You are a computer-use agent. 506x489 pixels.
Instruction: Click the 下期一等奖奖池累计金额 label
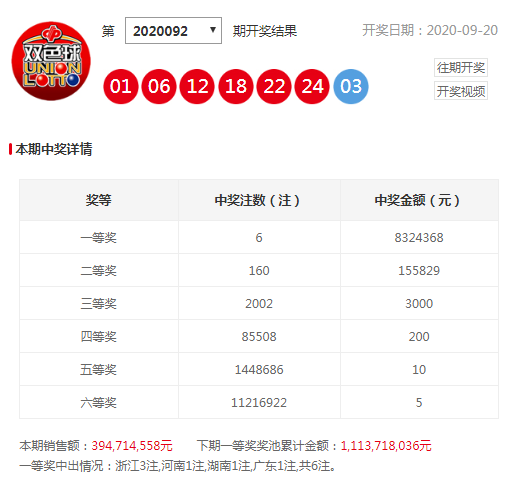268,446
